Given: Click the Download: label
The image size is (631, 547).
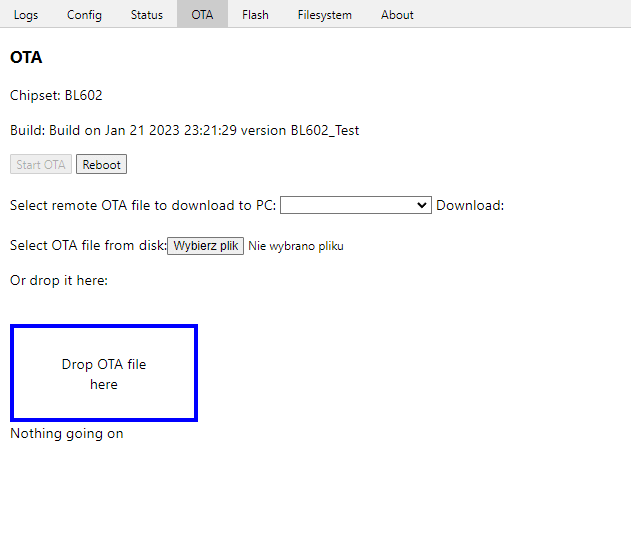Looking at the screenshot, I should [x=470, y=205].
